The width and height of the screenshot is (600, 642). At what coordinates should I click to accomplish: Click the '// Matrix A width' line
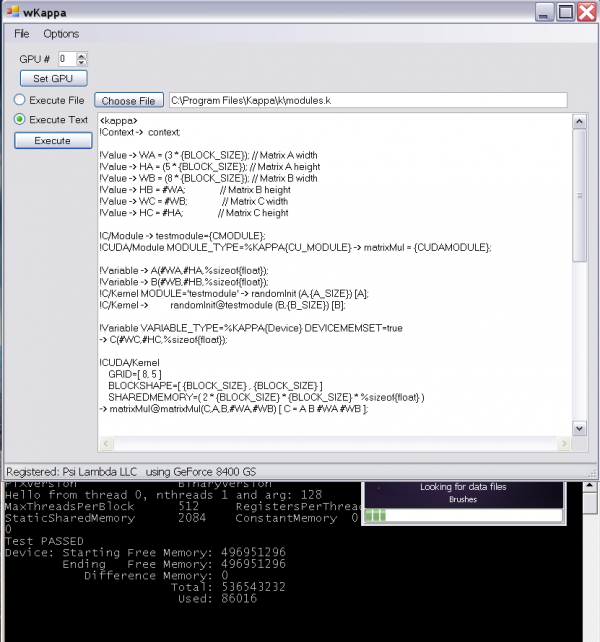[208, 155]
